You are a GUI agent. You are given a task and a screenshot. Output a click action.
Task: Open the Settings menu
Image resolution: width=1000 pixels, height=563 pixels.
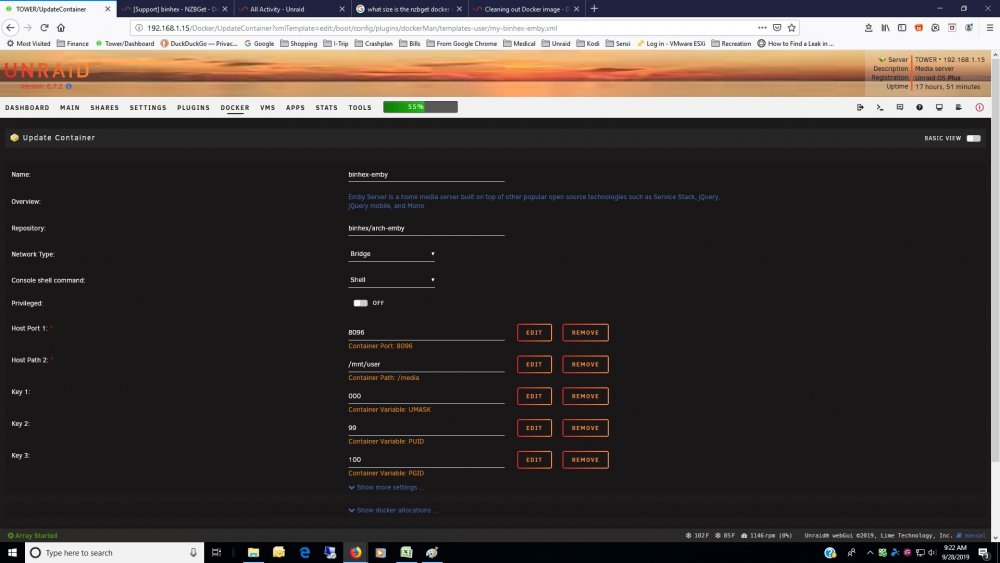point(148,108)
